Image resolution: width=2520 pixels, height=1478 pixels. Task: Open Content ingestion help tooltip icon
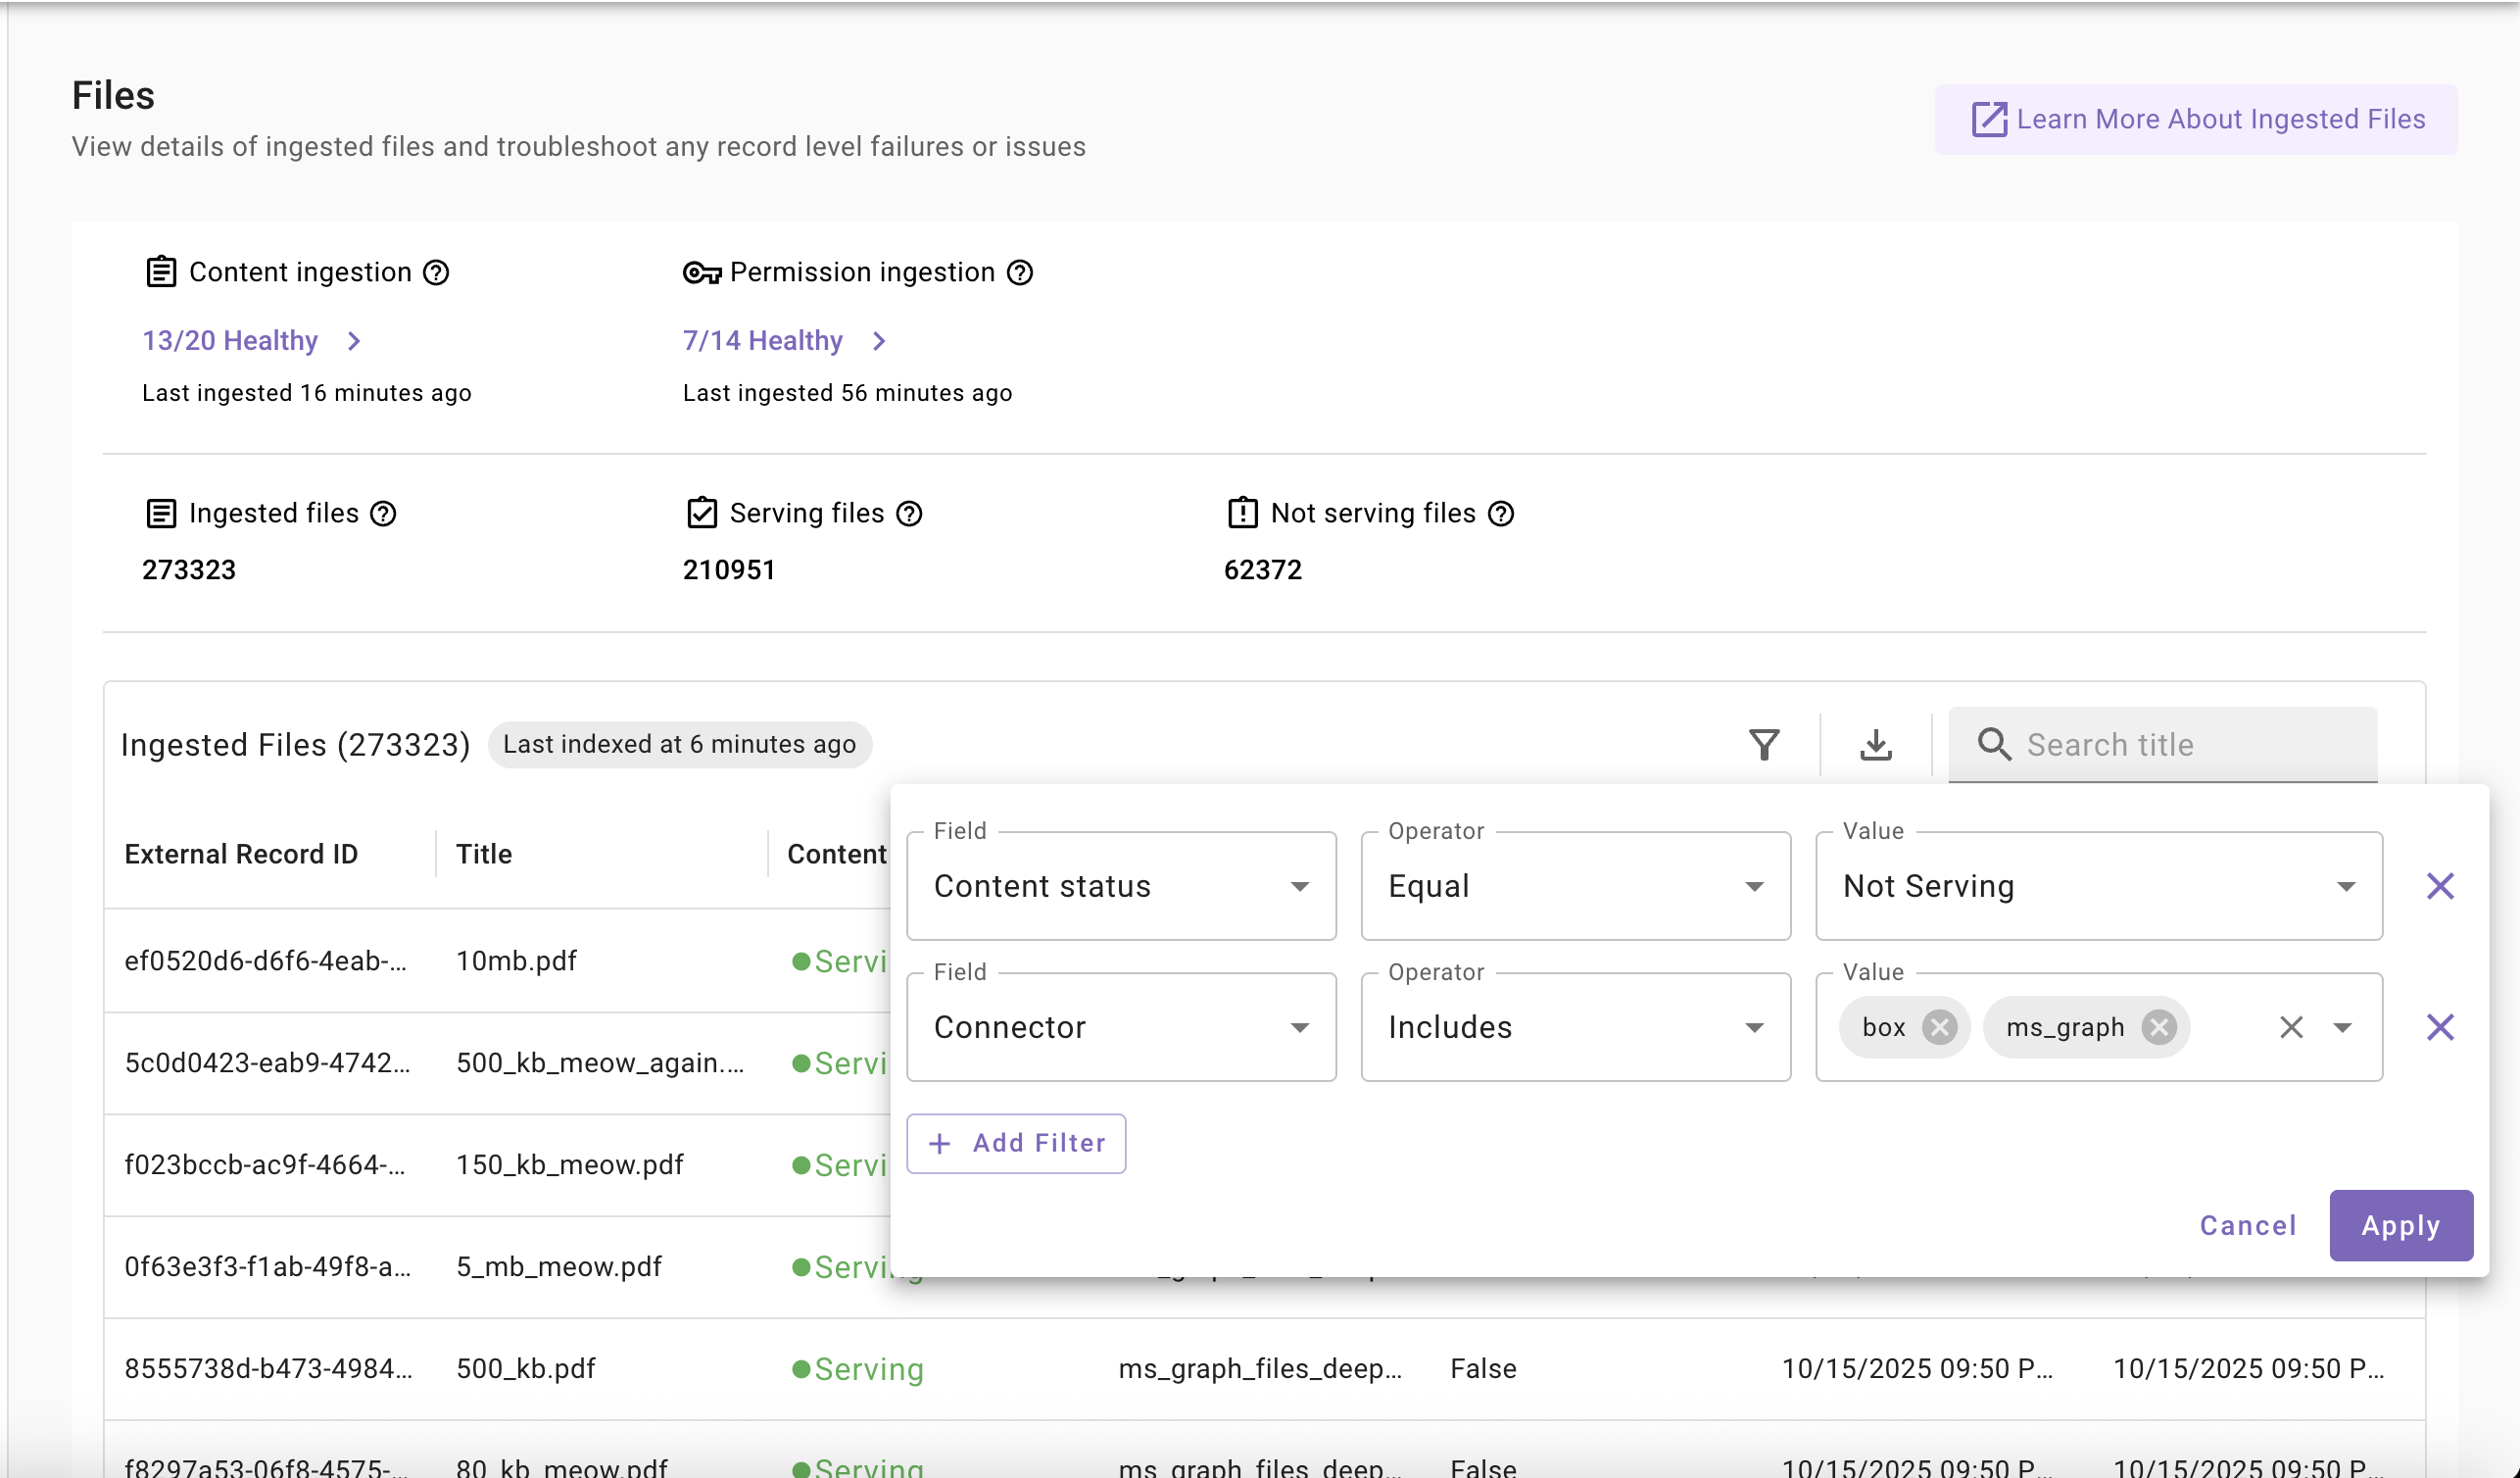pos(436,272)
